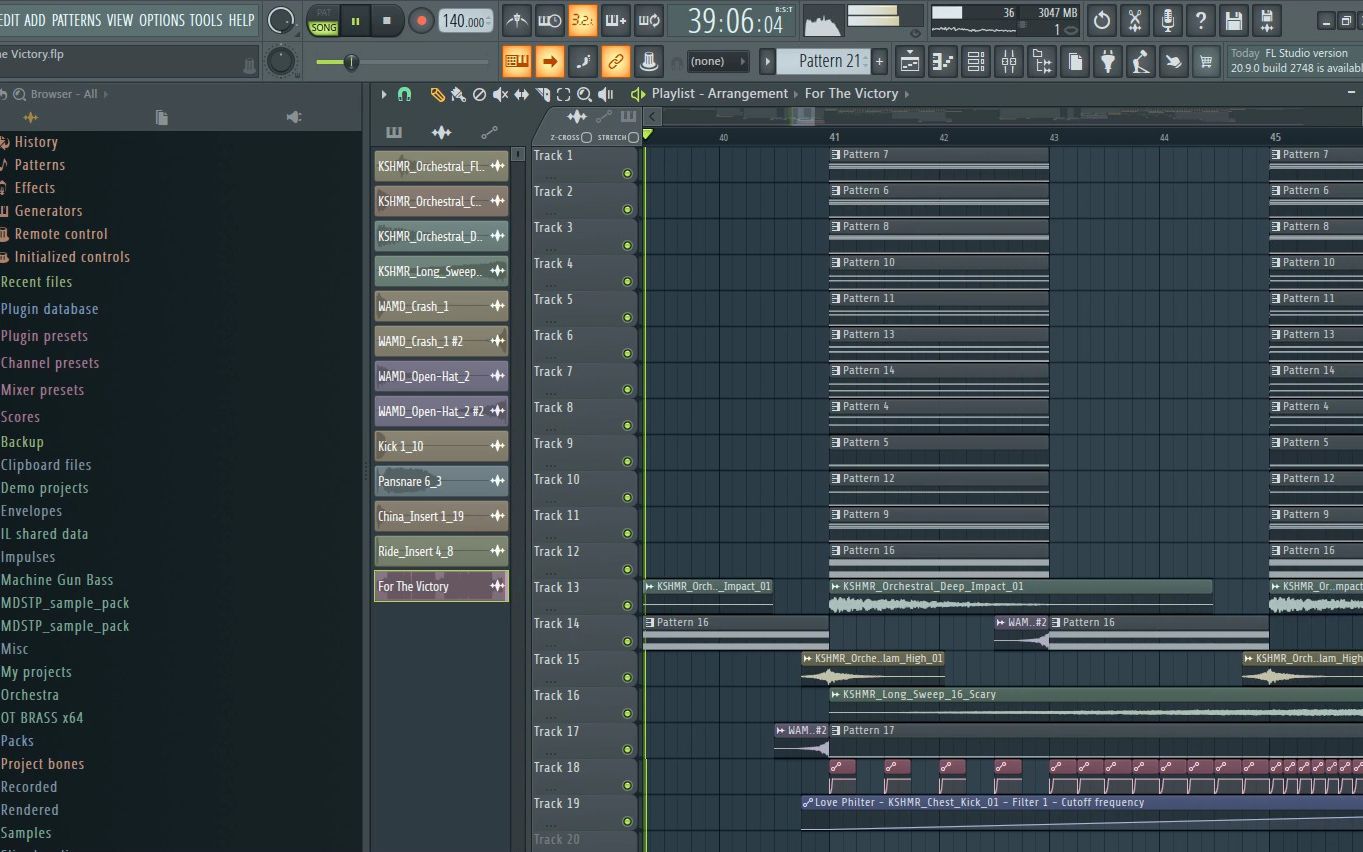1363x852 pixels.
Task: Toggle the countdown before recording
Action: (582, 20)
